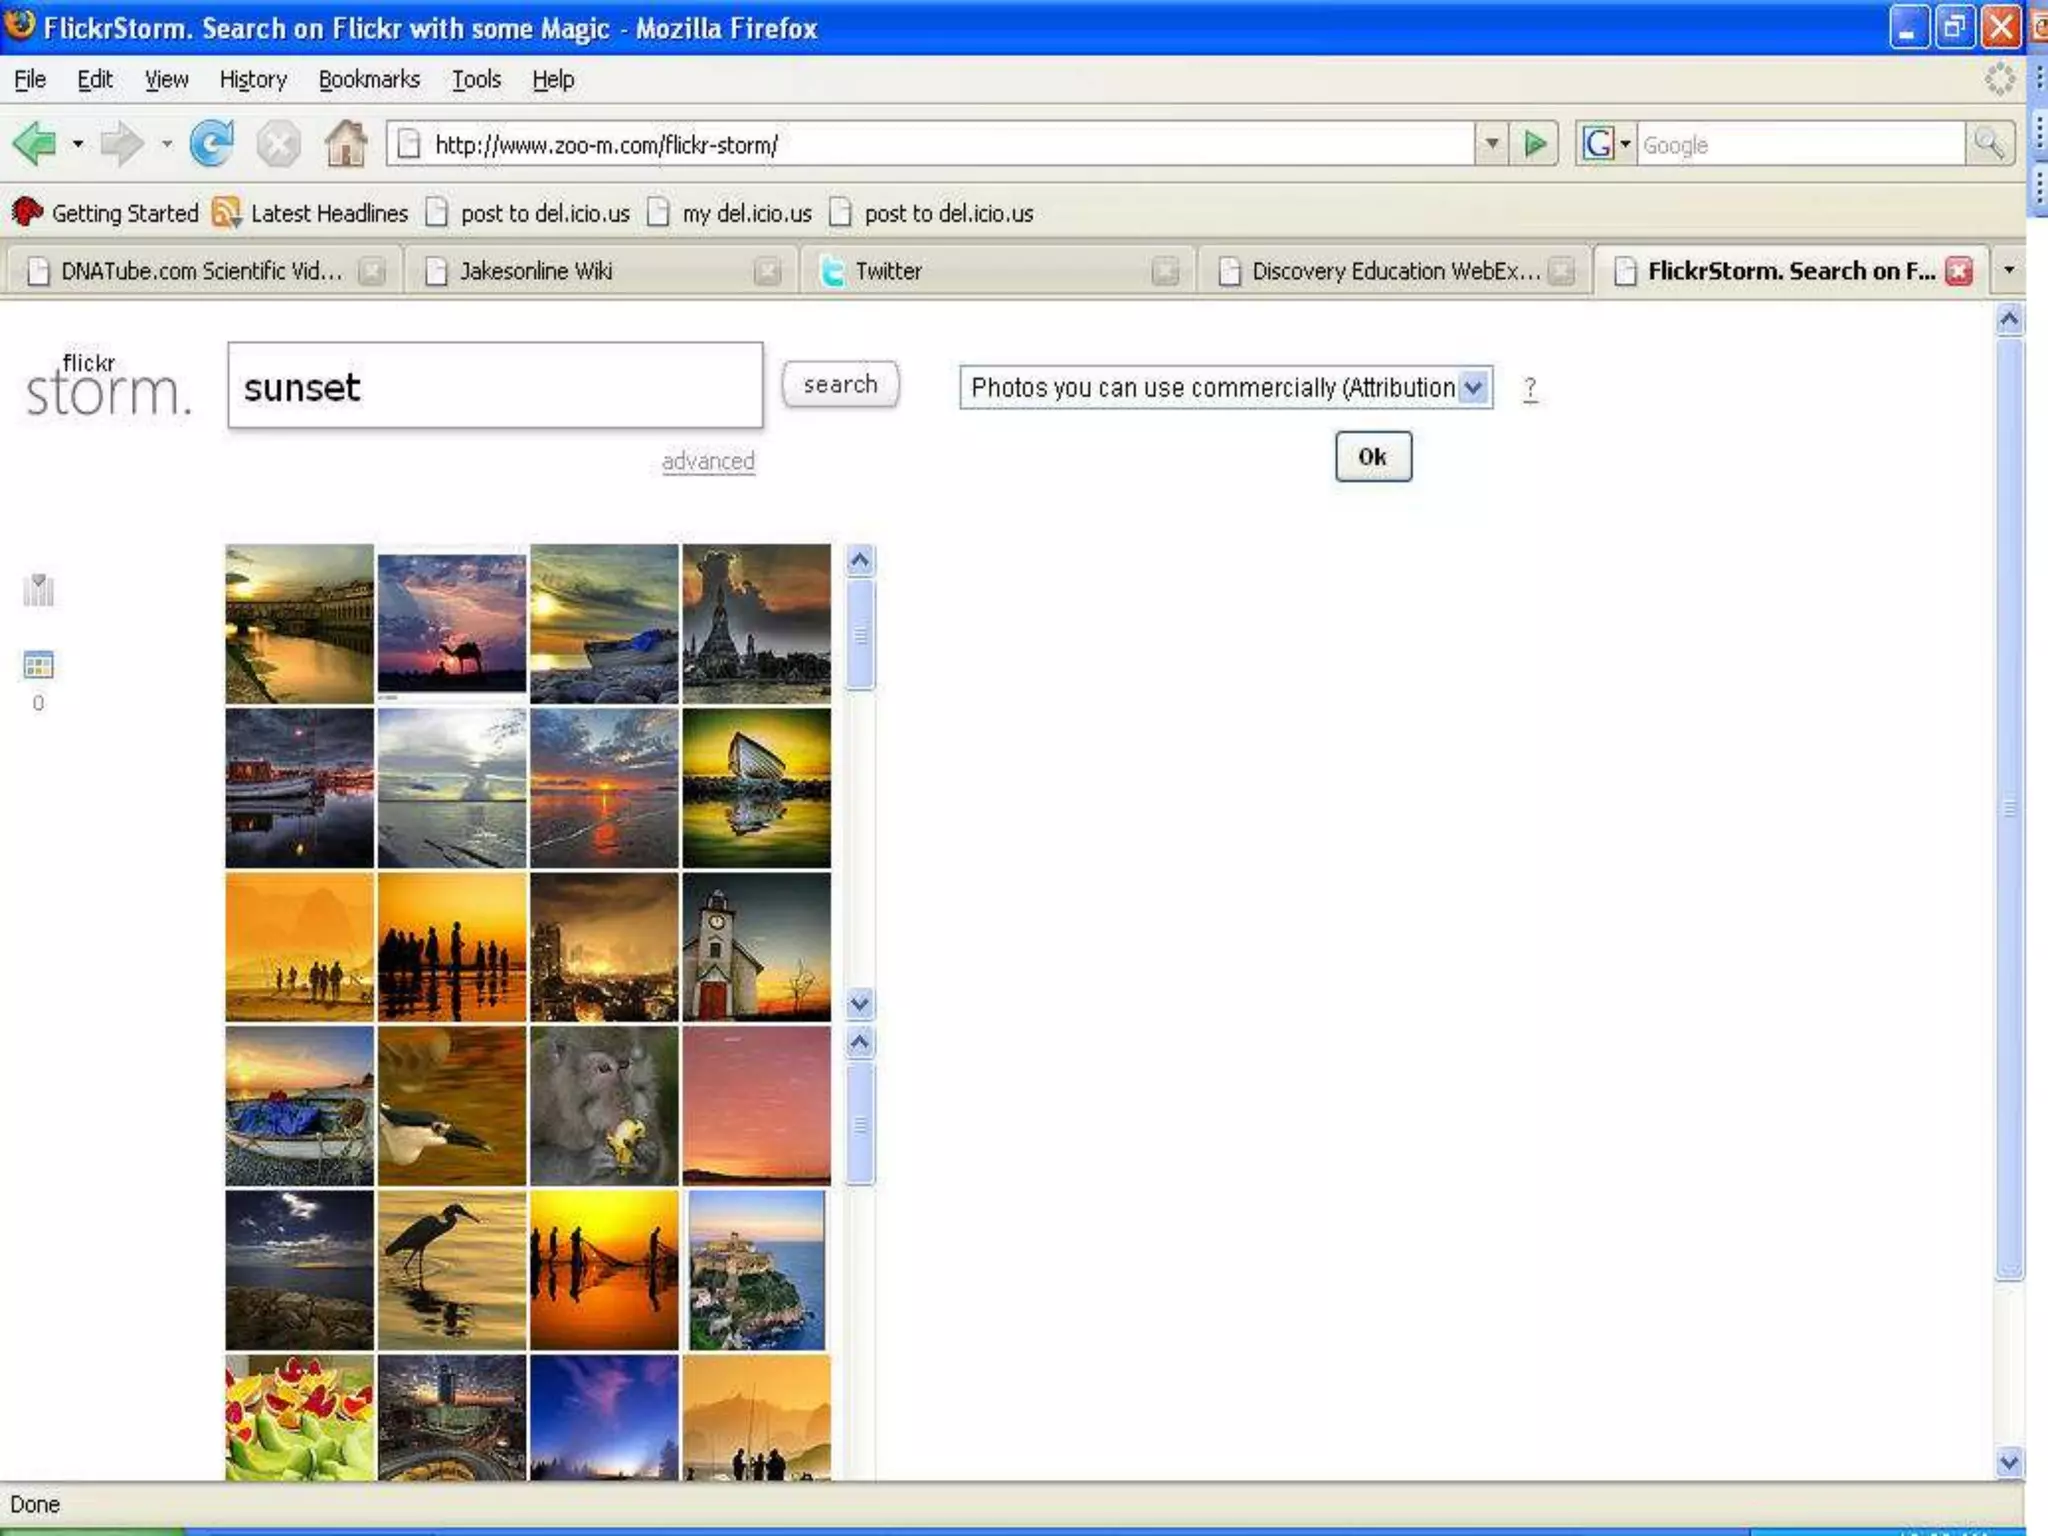Click the page scrollbar up arrow

tap(2009, 320)
